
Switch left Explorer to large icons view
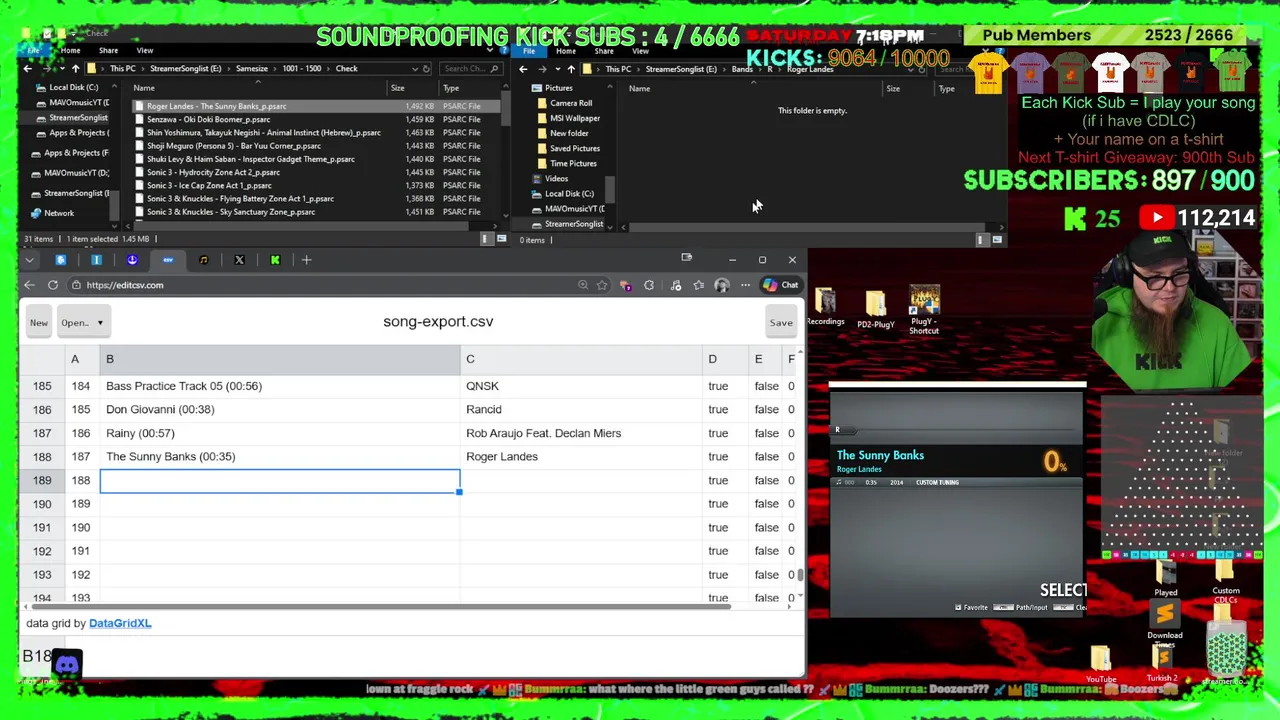[x=500, y=239]
